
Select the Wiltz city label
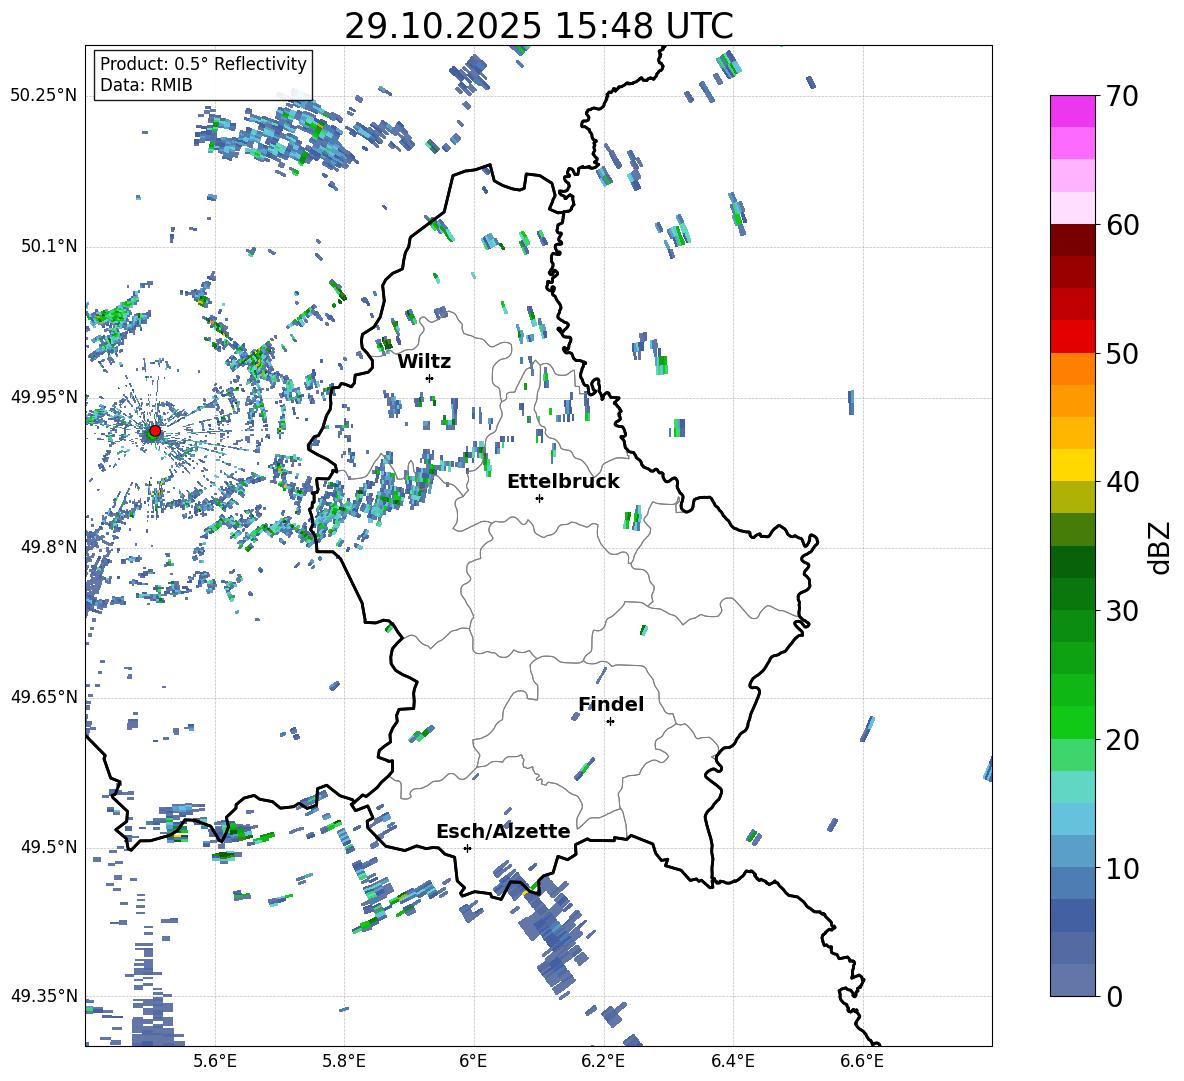click(424, 361)
